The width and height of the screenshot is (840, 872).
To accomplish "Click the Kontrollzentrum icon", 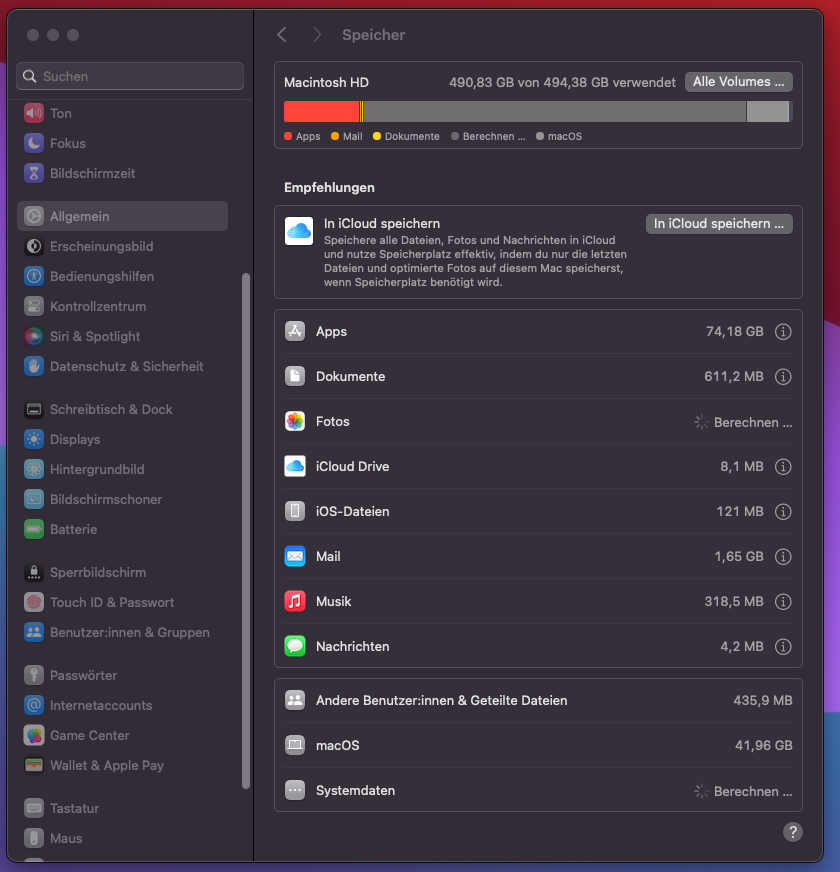I will [x=34, y=306].
